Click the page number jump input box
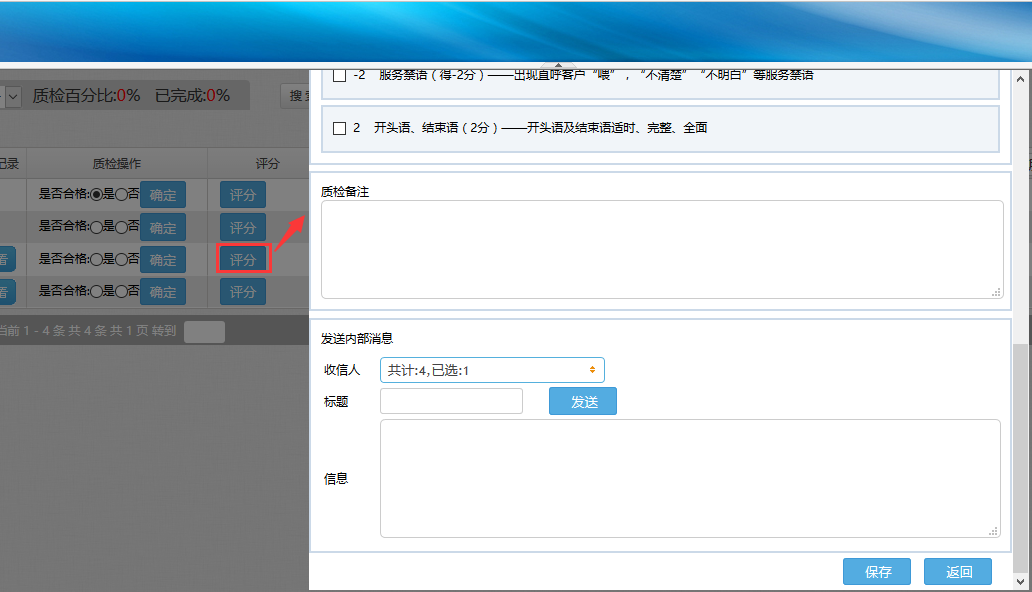Screen dimensions: 1032x592 tap(204, 332)
